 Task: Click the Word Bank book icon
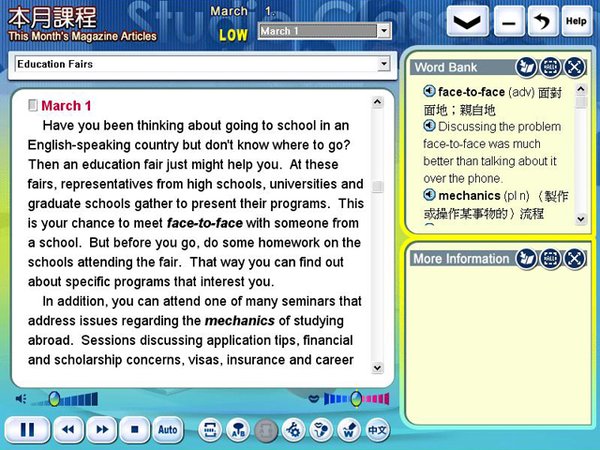[x=527, y=67]
